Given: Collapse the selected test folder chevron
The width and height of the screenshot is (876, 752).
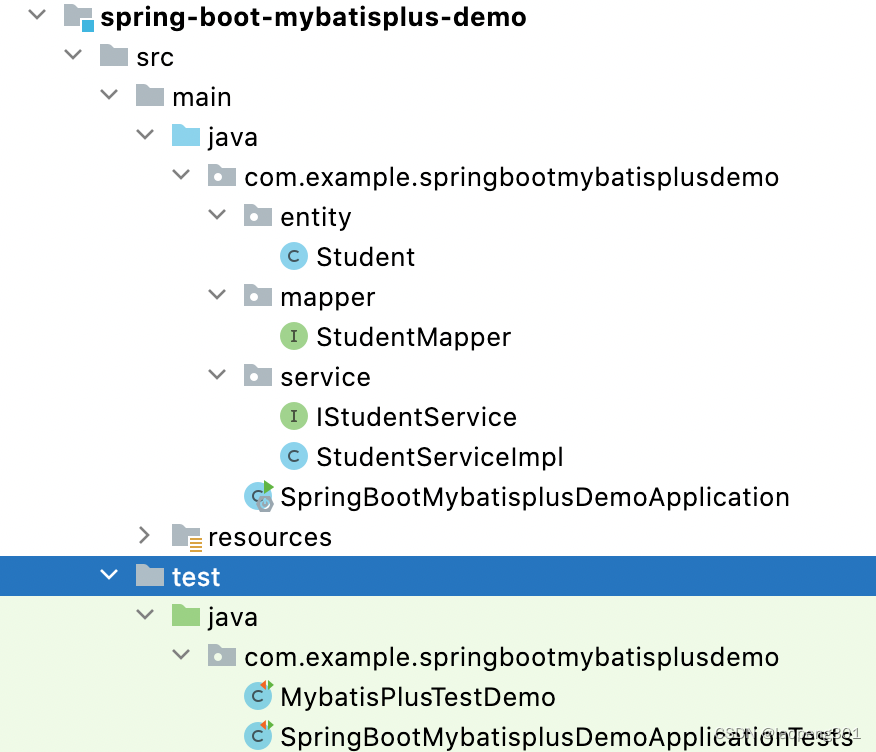Looking at the screenshot, I should pos(110,576).
